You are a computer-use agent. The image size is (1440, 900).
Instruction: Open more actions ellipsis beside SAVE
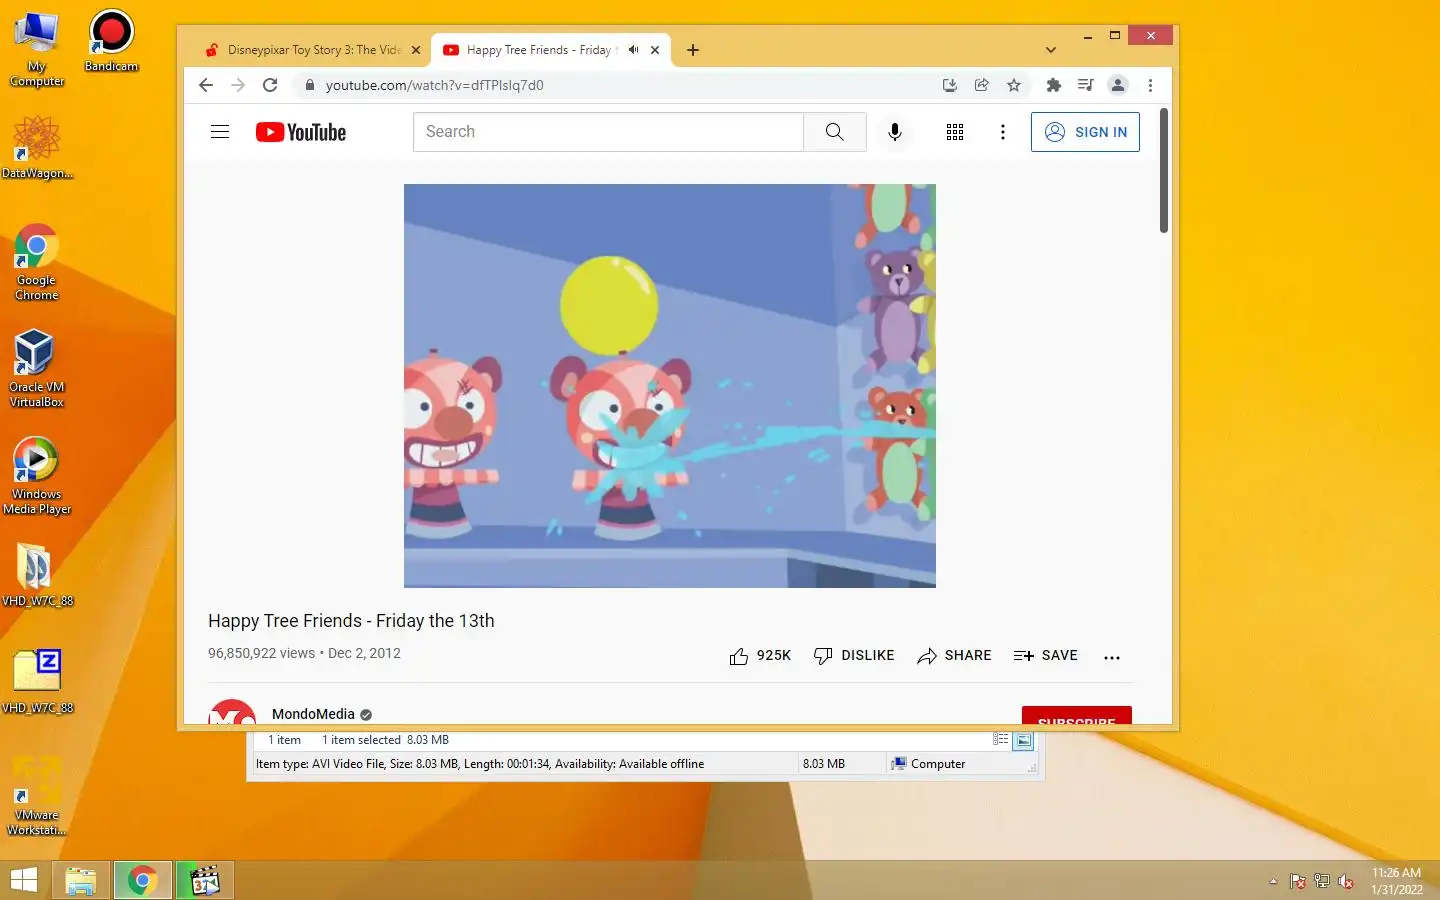[1112, 657]
